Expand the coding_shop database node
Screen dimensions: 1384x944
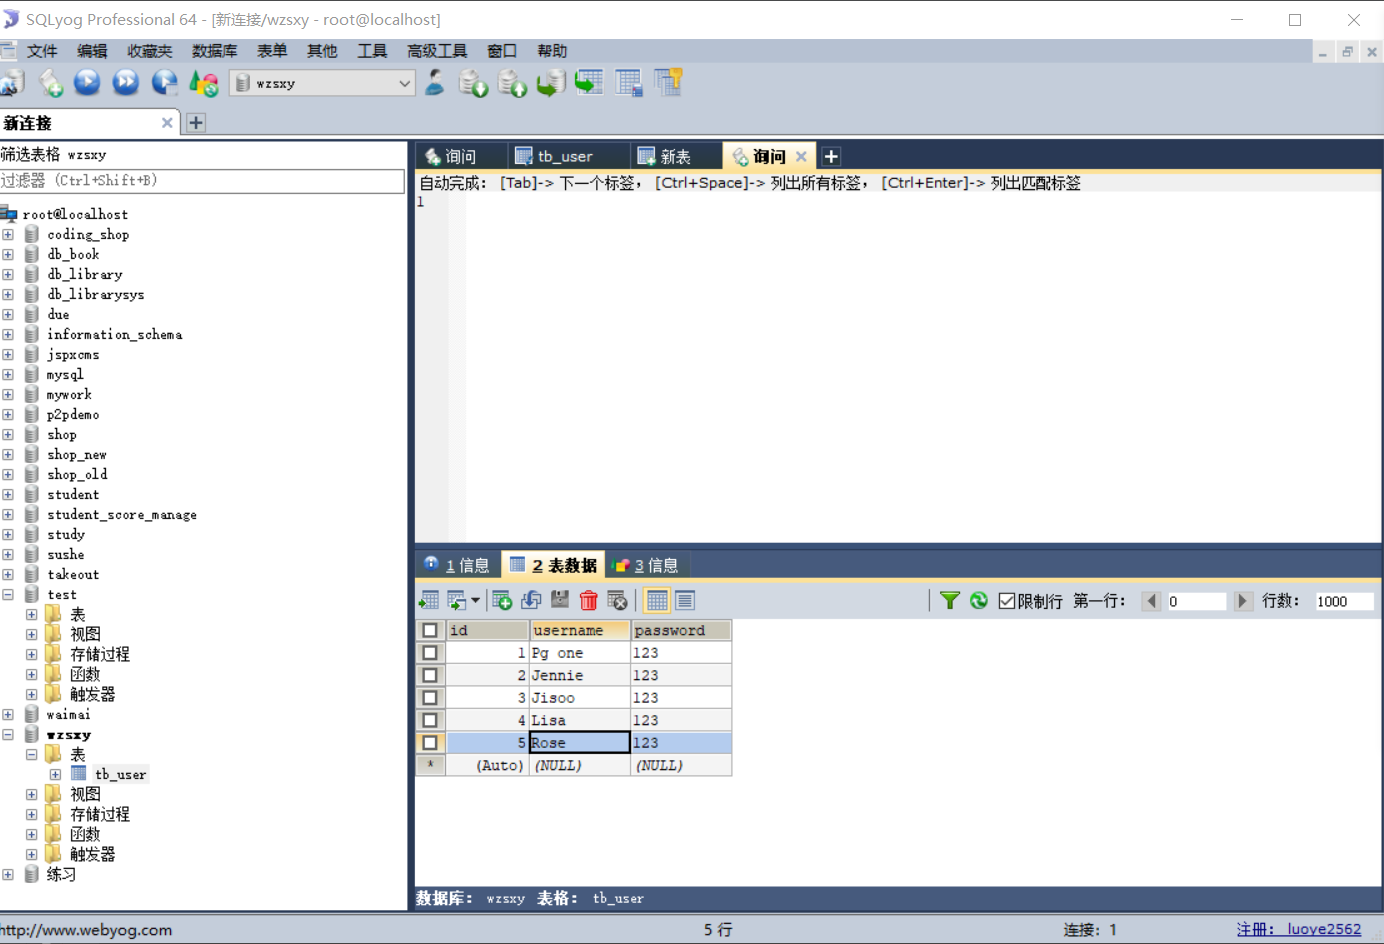tap(8, 234)
